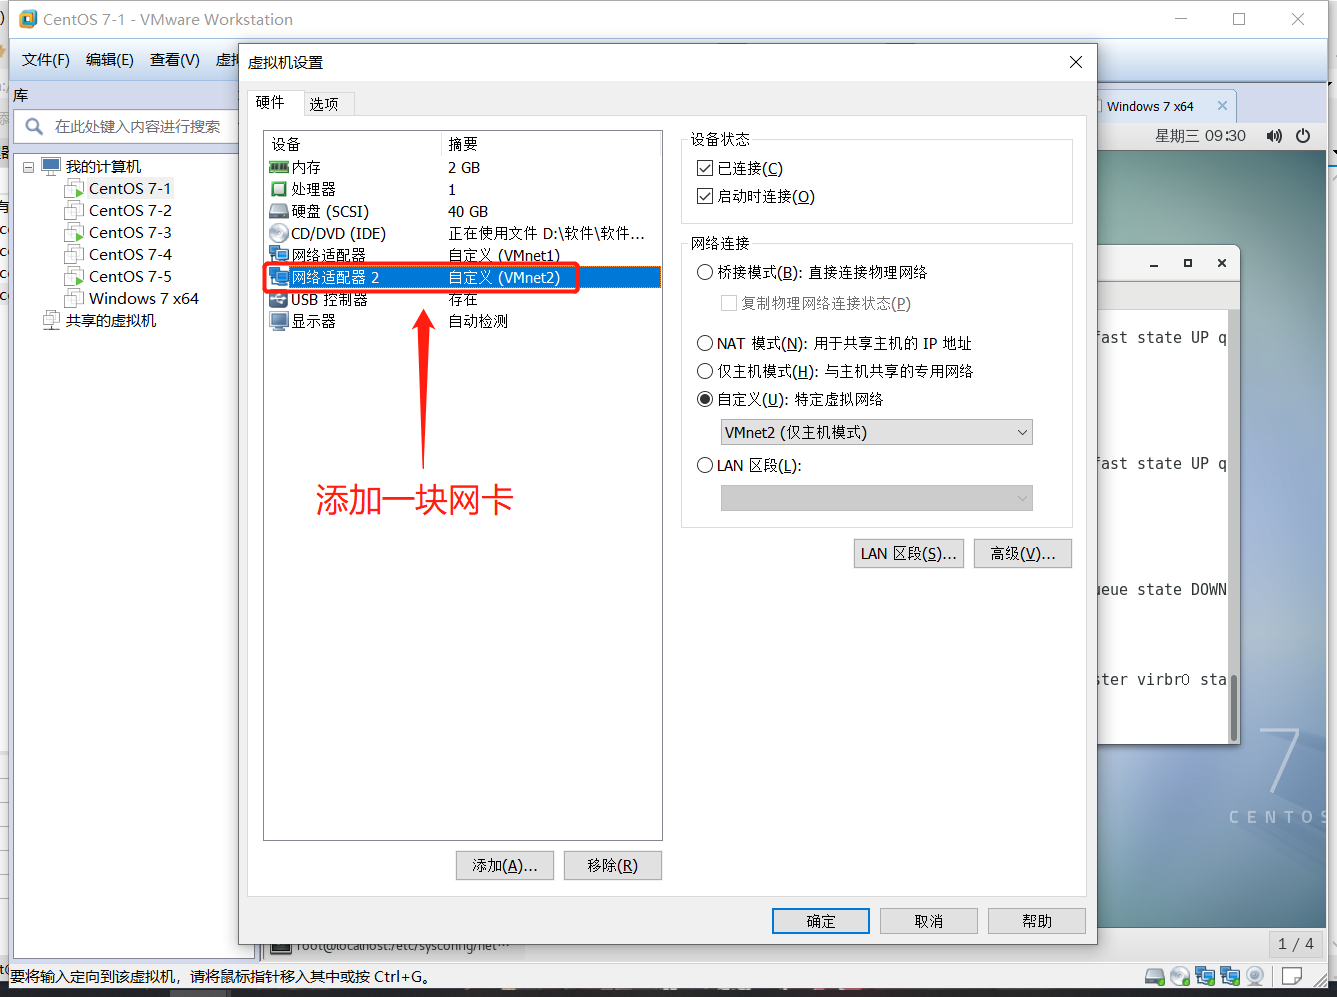Toggle the 启动时连接(O) checkbox
This screenshot has height=997, width=1337.
pos(705,196)
